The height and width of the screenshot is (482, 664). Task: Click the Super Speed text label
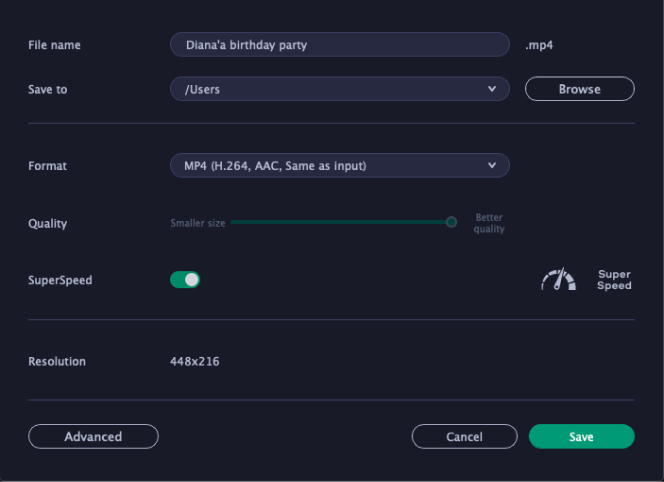click(614, 280)
